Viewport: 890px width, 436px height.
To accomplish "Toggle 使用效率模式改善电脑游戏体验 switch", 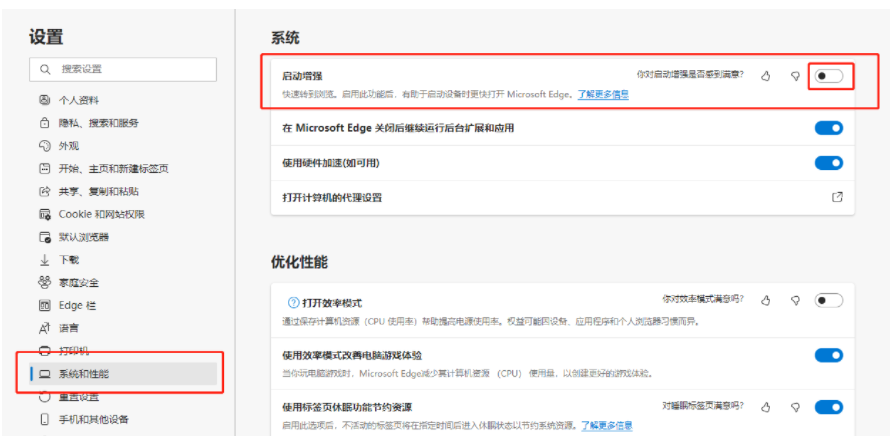I will click(x=828, y=355).
